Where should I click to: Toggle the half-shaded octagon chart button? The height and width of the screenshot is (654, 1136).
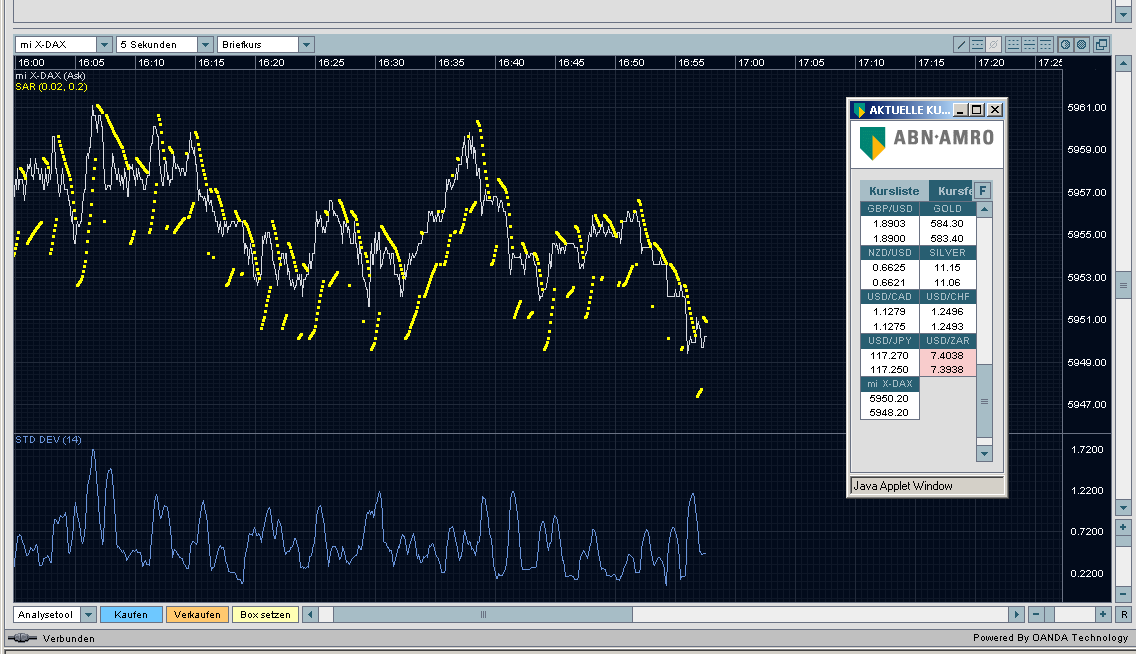[x=1066, y=44]
